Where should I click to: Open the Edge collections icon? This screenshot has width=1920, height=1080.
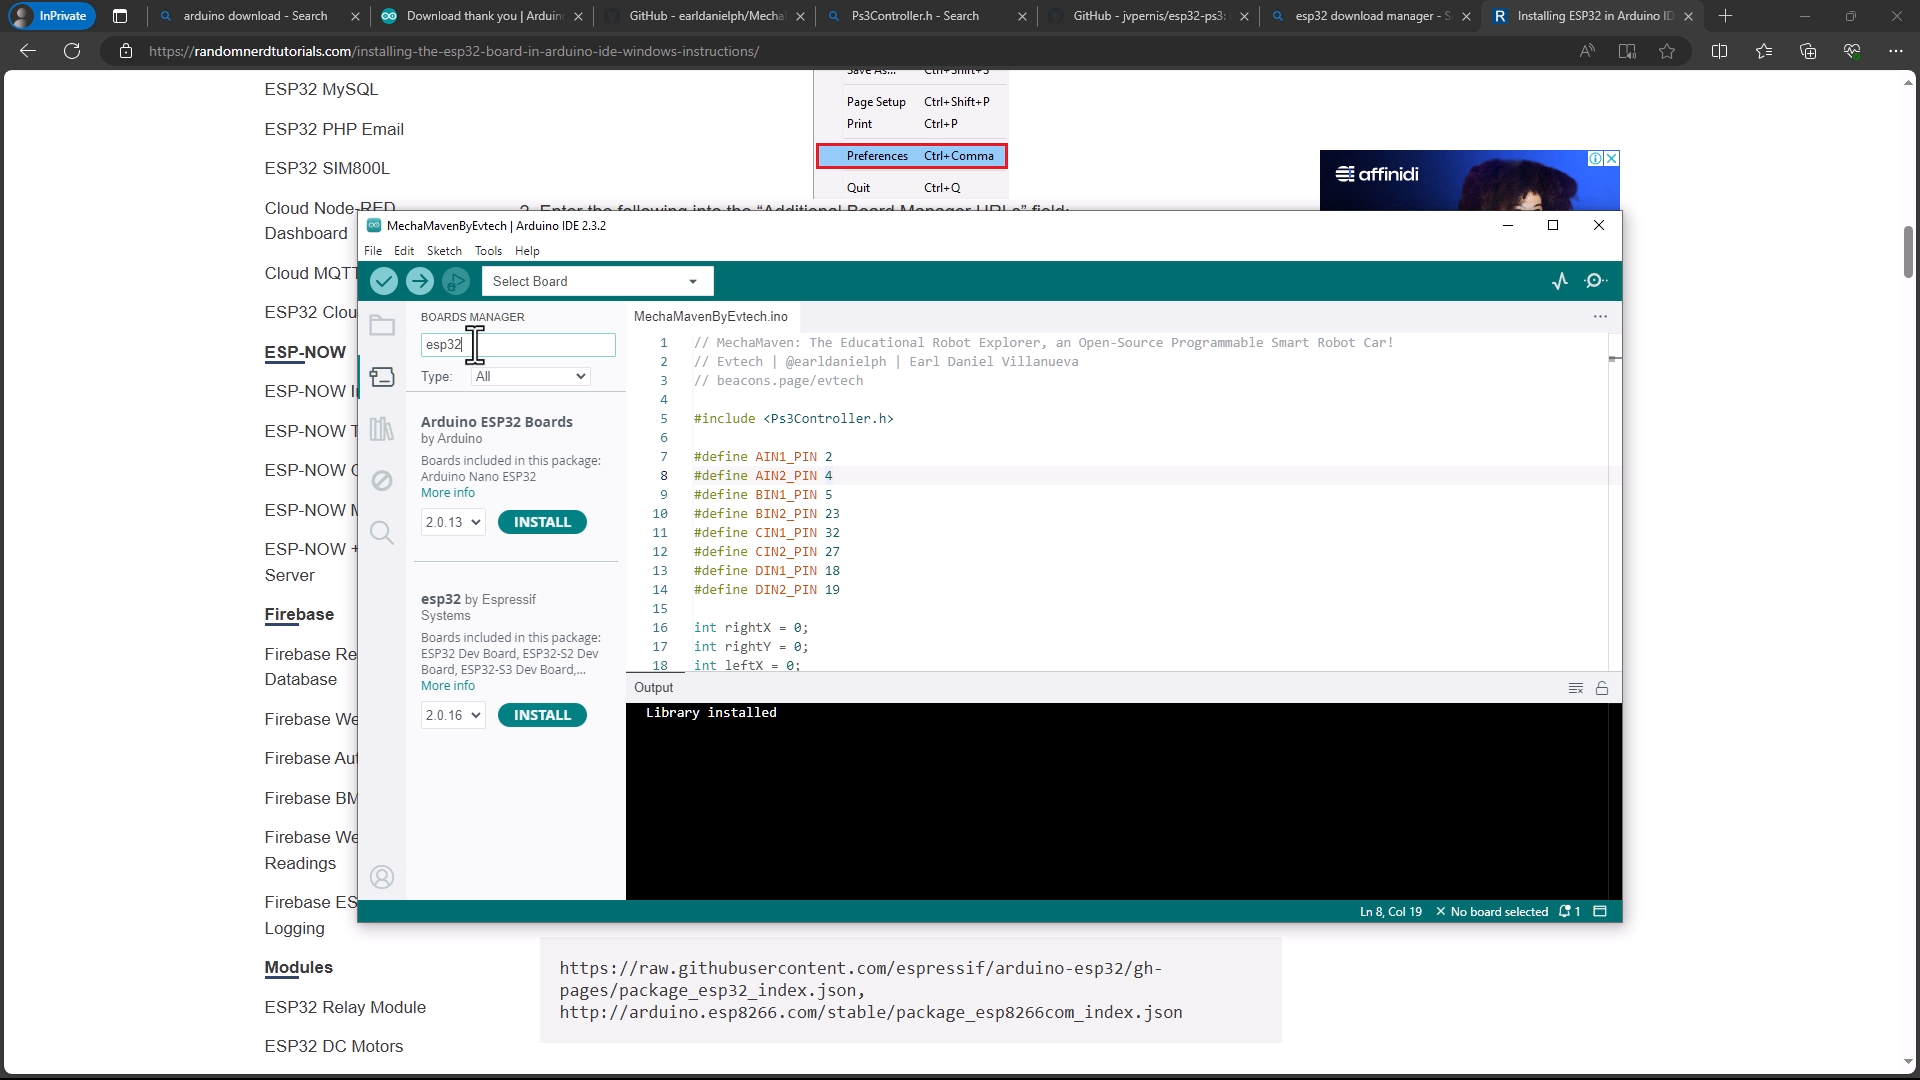(1808, 51)
